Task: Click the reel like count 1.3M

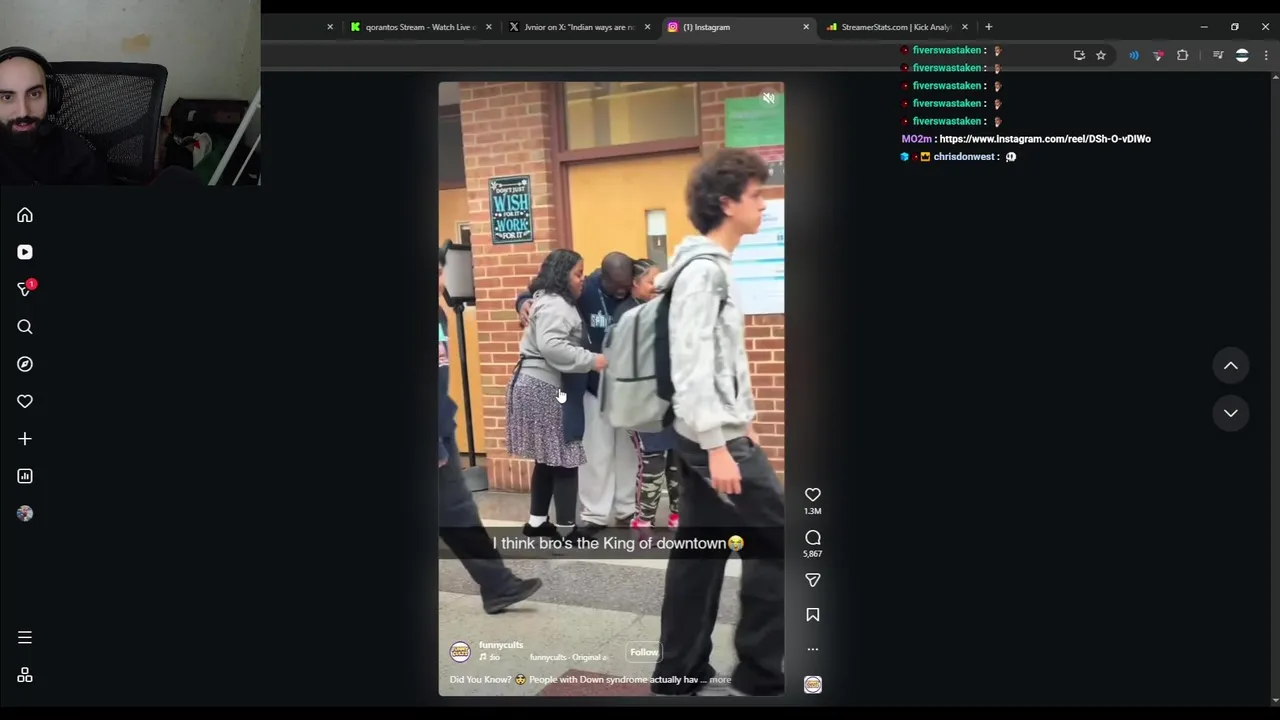Action: (813, 511)
